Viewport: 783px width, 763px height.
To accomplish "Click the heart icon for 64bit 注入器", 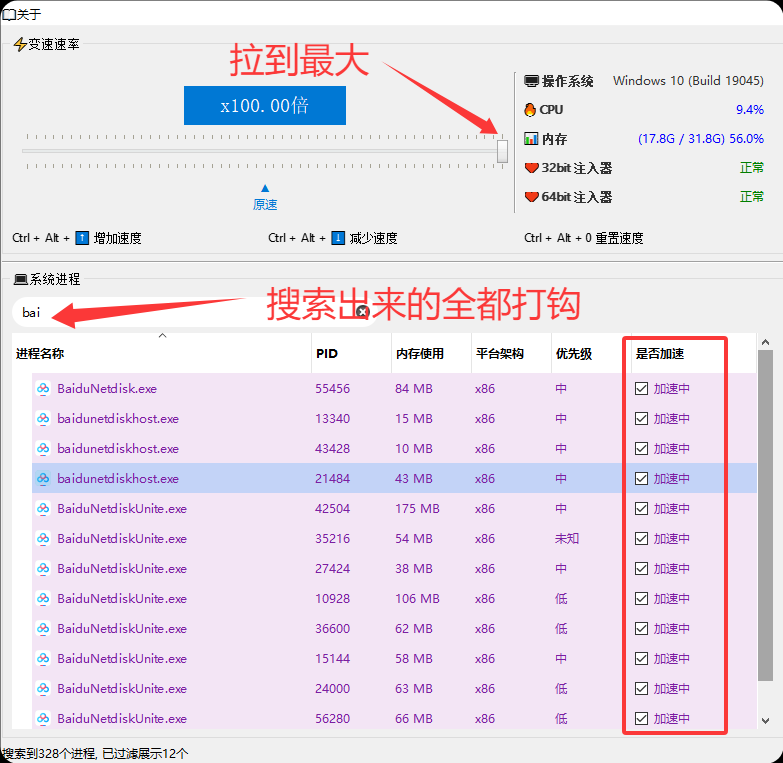I will click(x=531, y=197).
